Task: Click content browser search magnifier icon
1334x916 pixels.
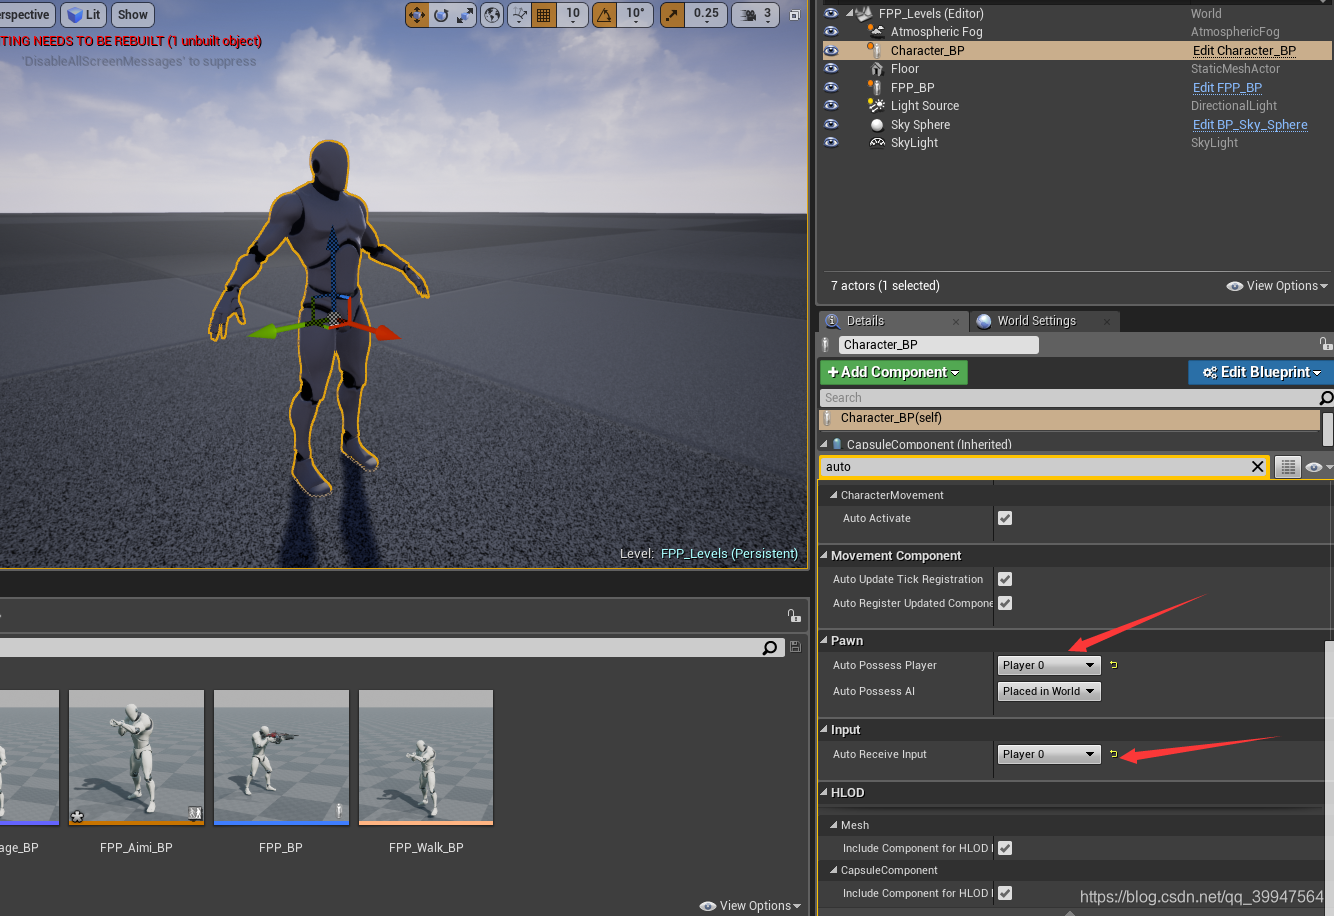Action: pyautogui.click(x=770, y=648)
